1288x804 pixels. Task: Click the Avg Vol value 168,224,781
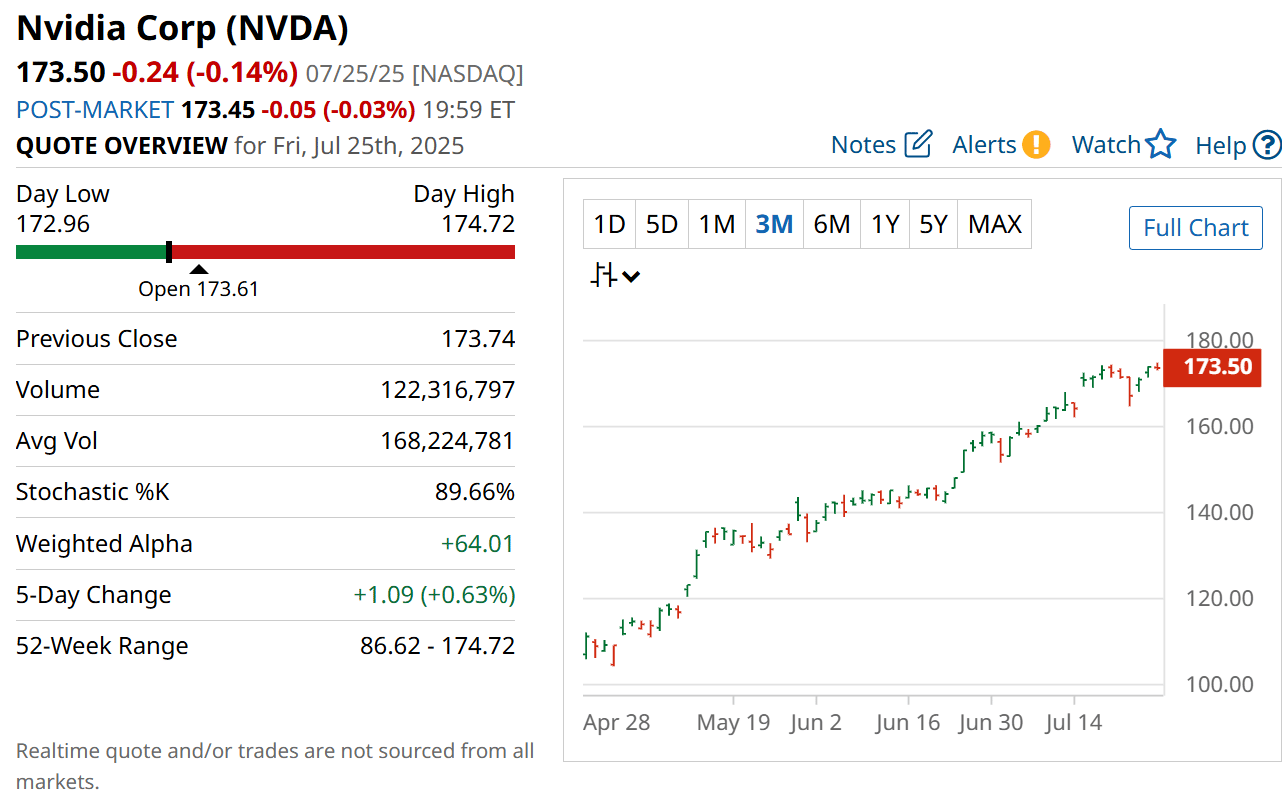point(448,441)
